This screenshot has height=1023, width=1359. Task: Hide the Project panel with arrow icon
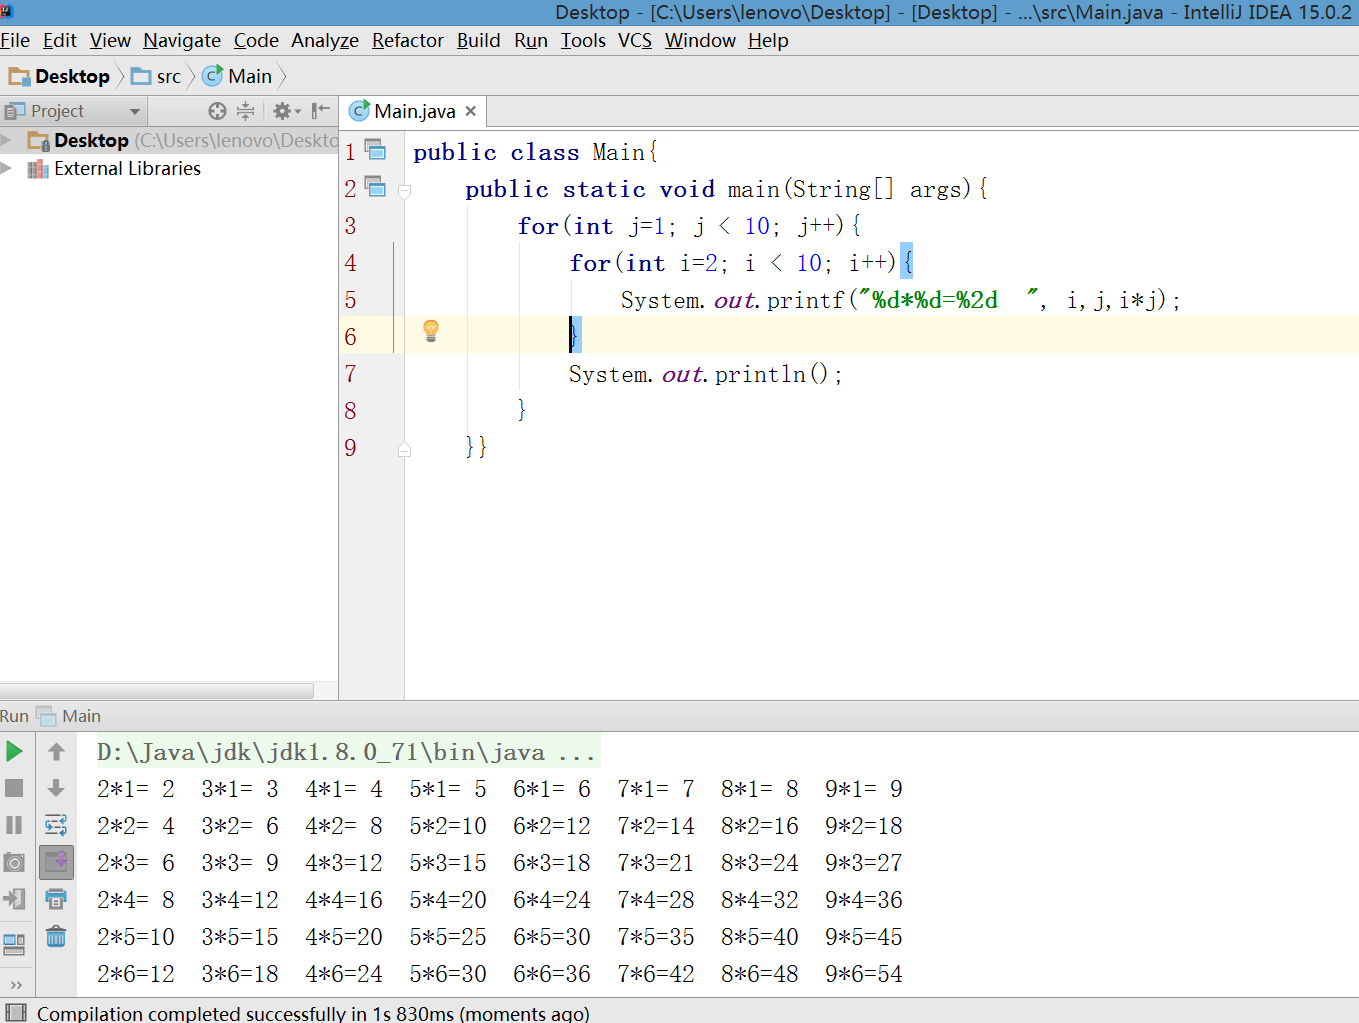320,111
